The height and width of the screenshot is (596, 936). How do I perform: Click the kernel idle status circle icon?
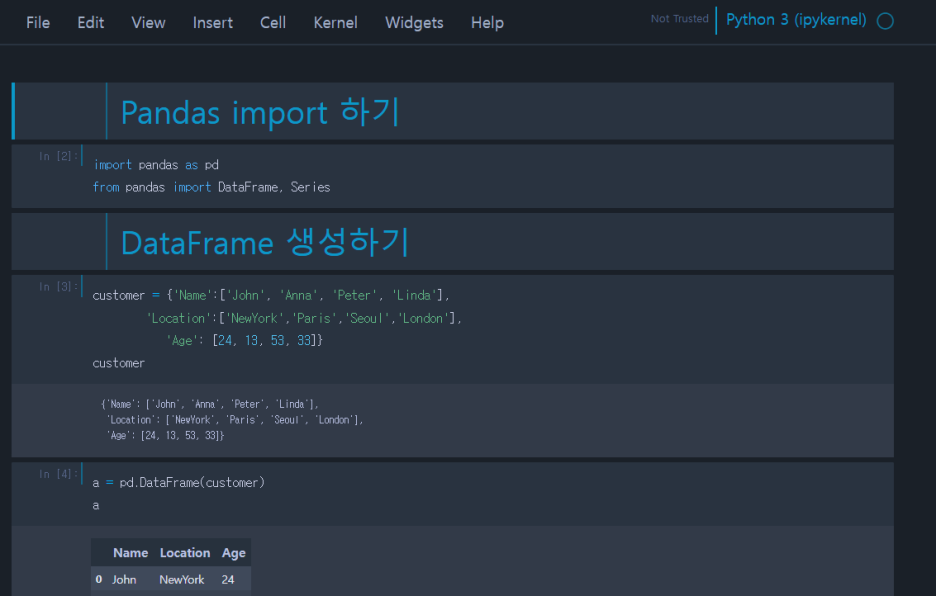tap(885, 21)
